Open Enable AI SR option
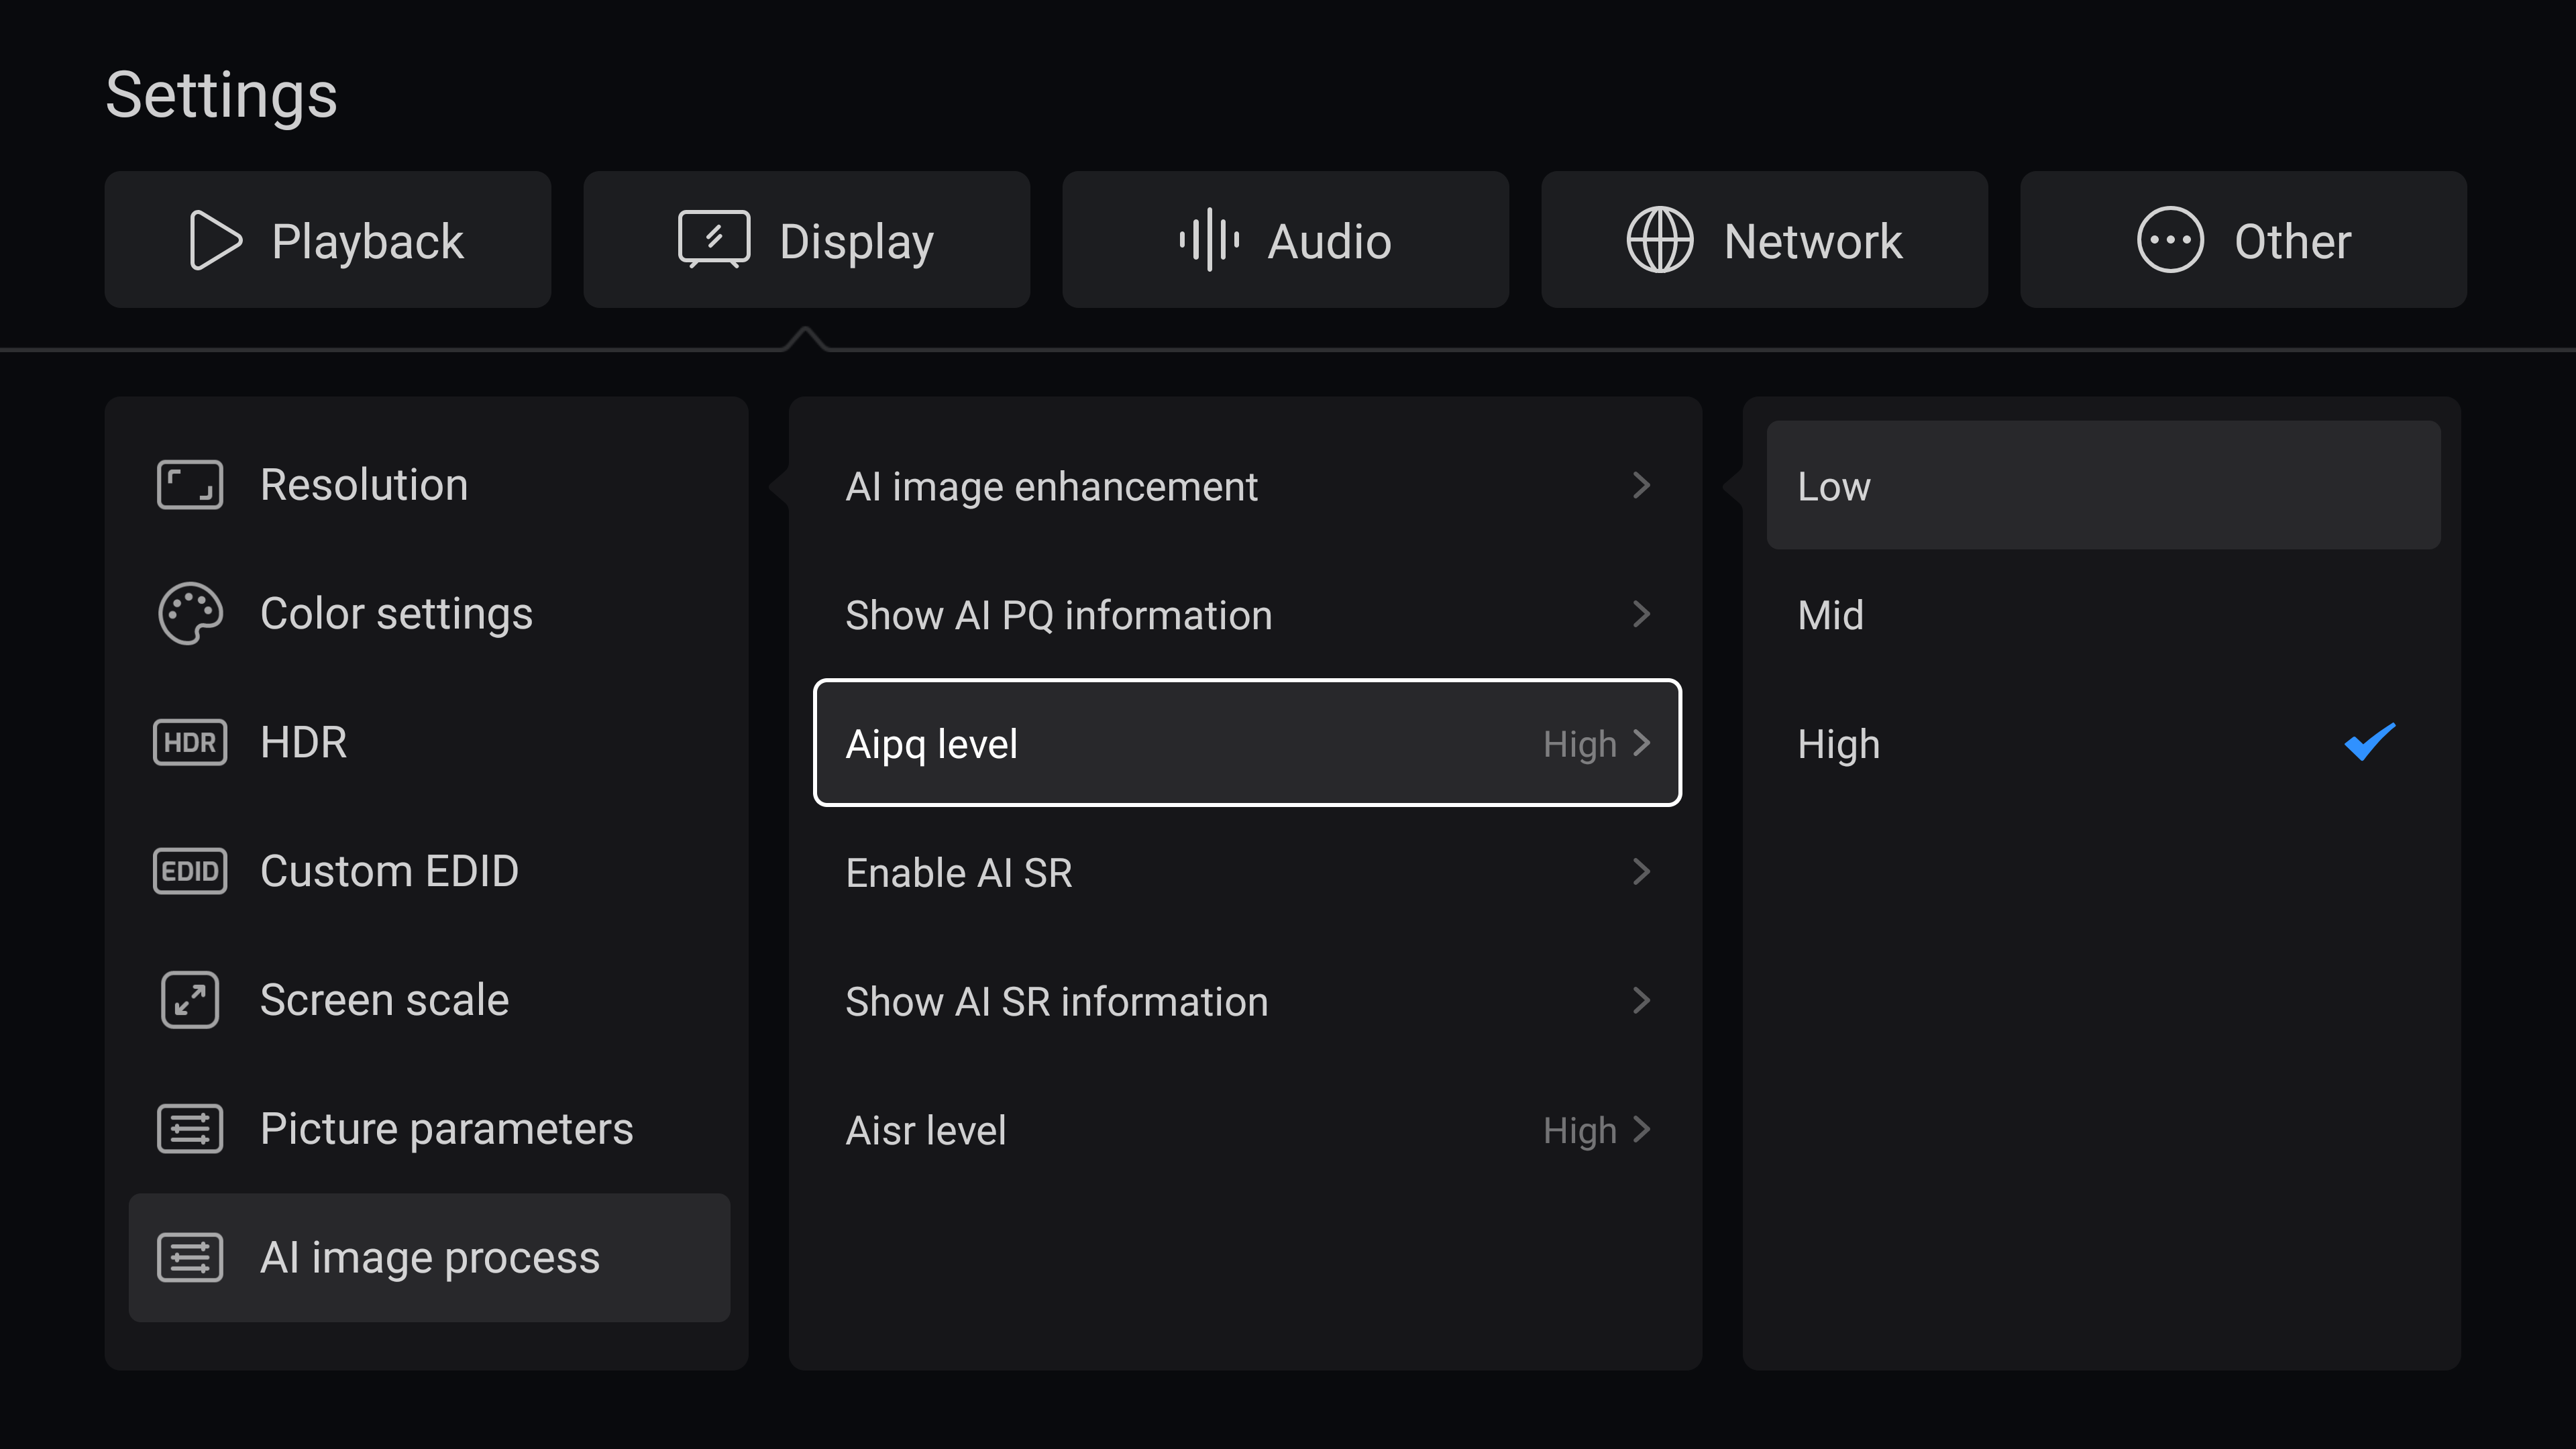This screenshot has width=2576, height=1449. pyautogui.click(x=1248, y=872)
